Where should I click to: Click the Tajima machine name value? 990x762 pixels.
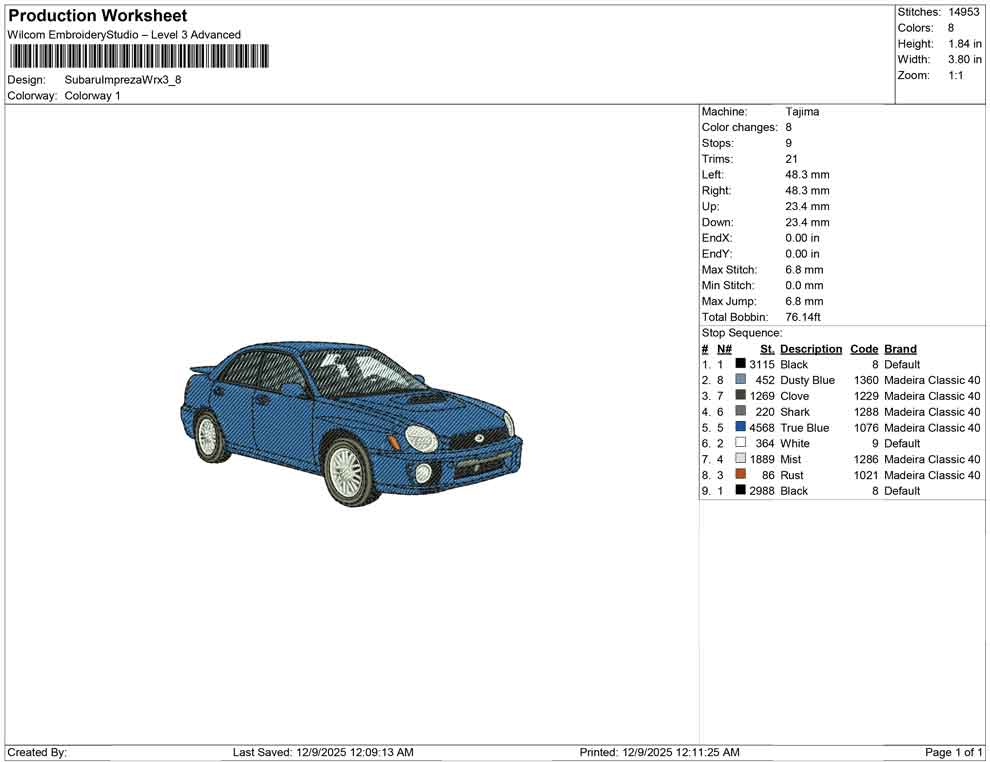click(803, 111)
